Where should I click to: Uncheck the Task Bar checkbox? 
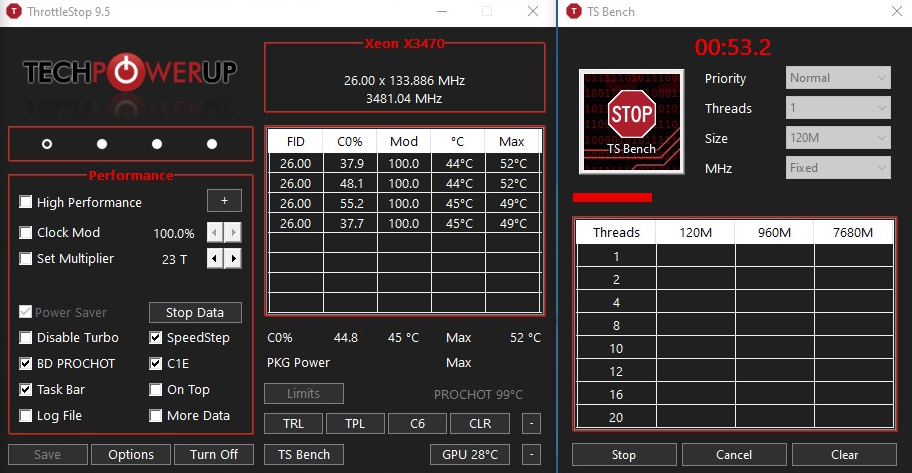pyautogui.click(x=26, y=390)
